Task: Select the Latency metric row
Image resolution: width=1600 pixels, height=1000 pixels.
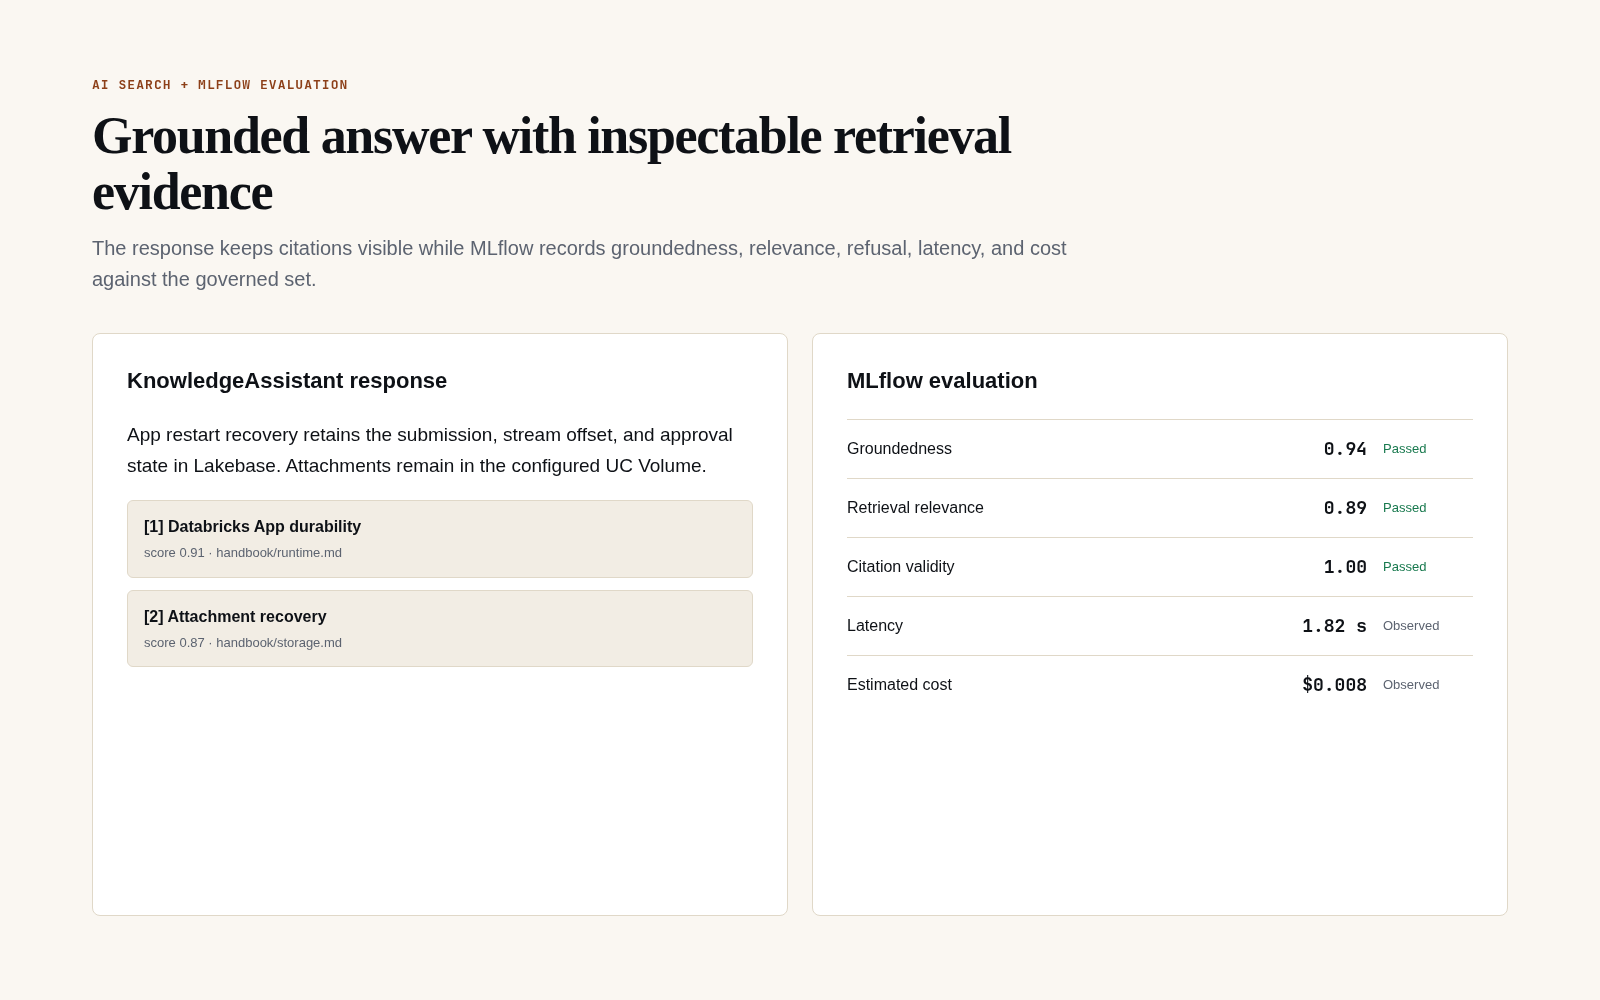Action: coord(1160,626)
